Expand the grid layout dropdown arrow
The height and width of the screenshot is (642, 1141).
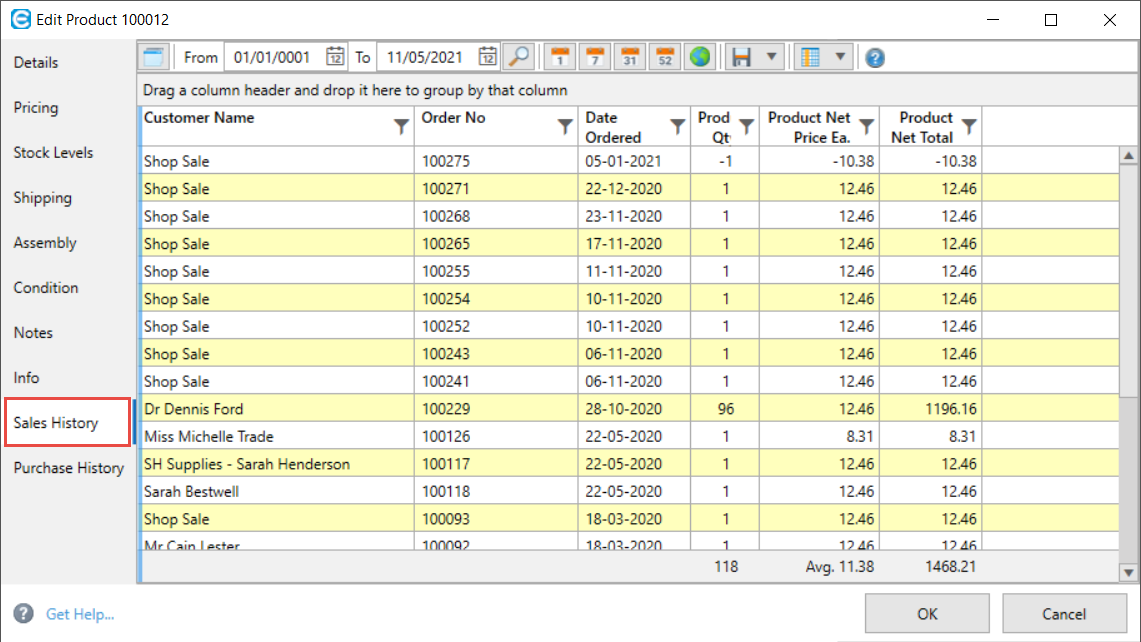840,57
